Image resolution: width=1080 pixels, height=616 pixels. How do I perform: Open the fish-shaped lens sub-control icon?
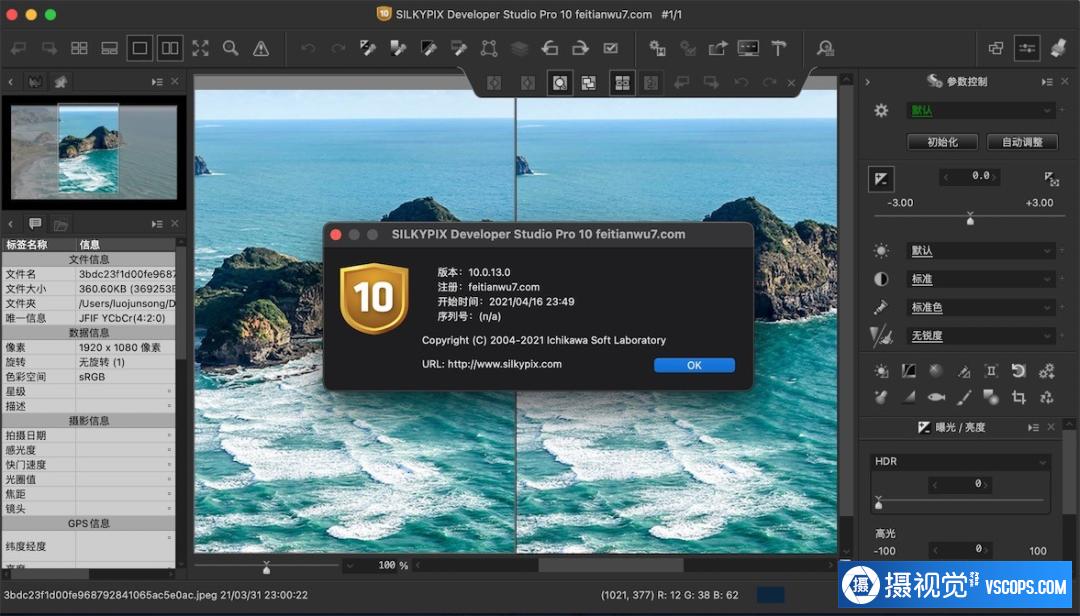936,397
